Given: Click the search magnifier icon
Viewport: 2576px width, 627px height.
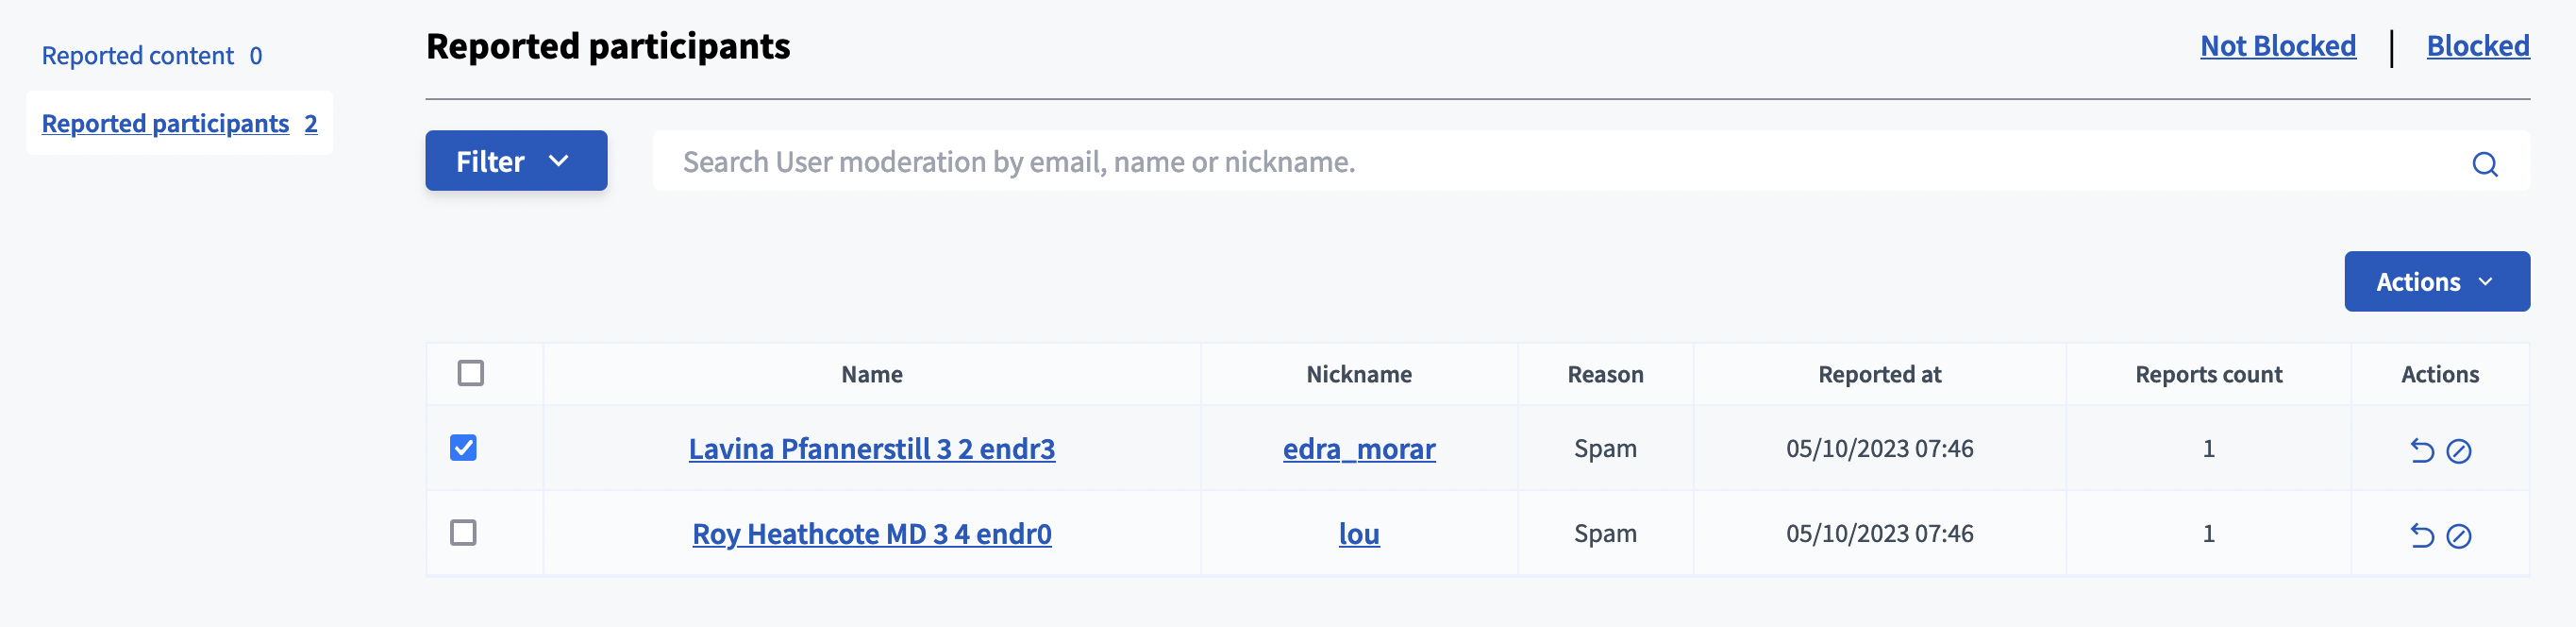Looking at the screenshot, I should pos(2484,163).
